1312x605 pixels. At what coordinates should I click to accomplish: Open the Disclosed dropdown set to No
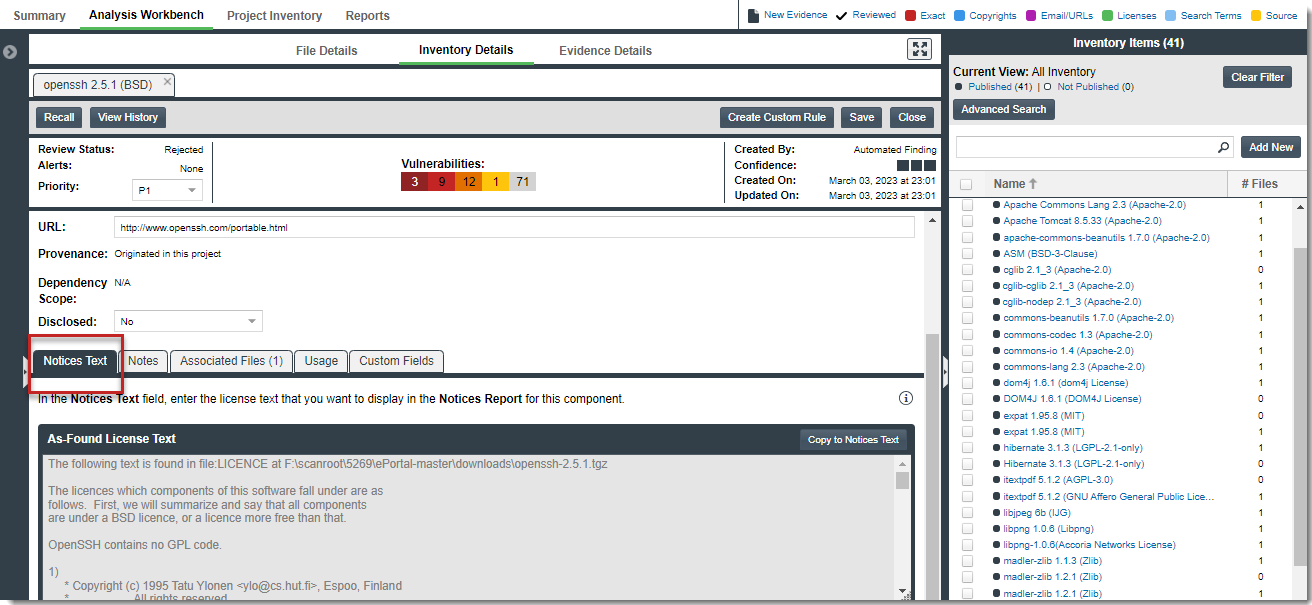coord(188,321)
